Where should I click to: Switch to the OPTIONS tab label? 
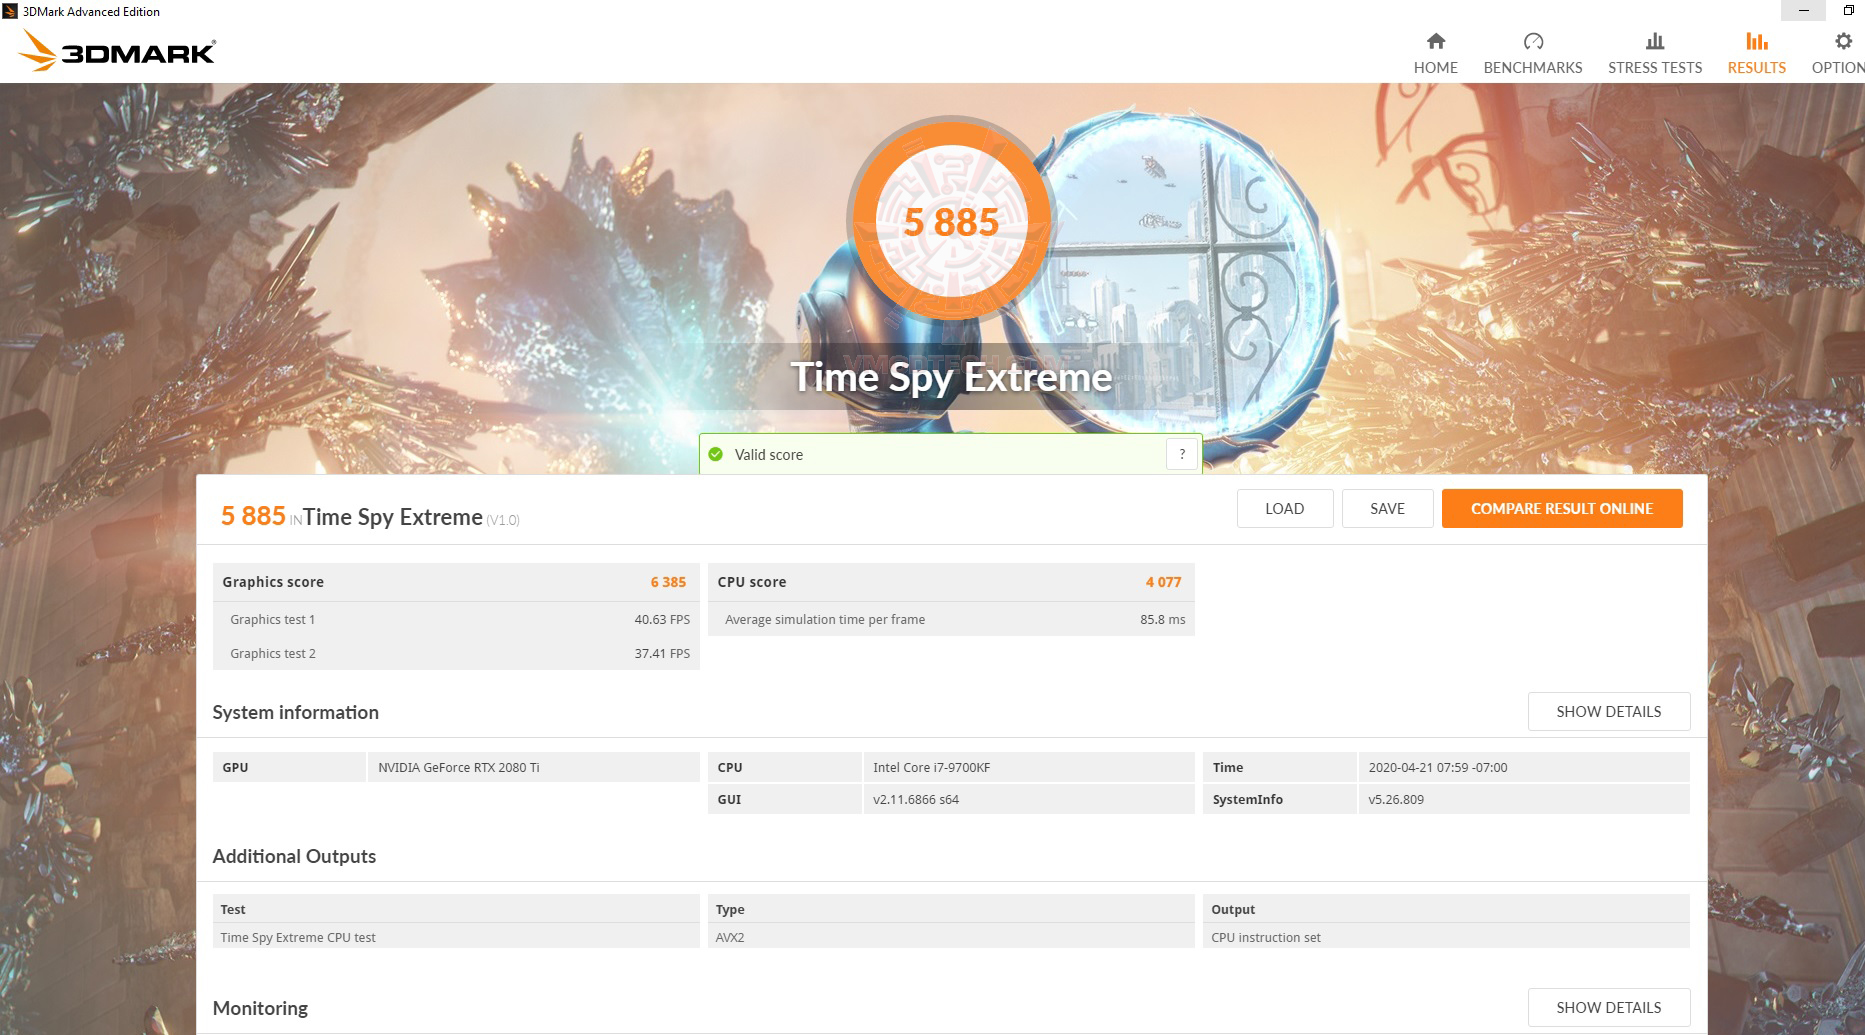[1838, 68]
